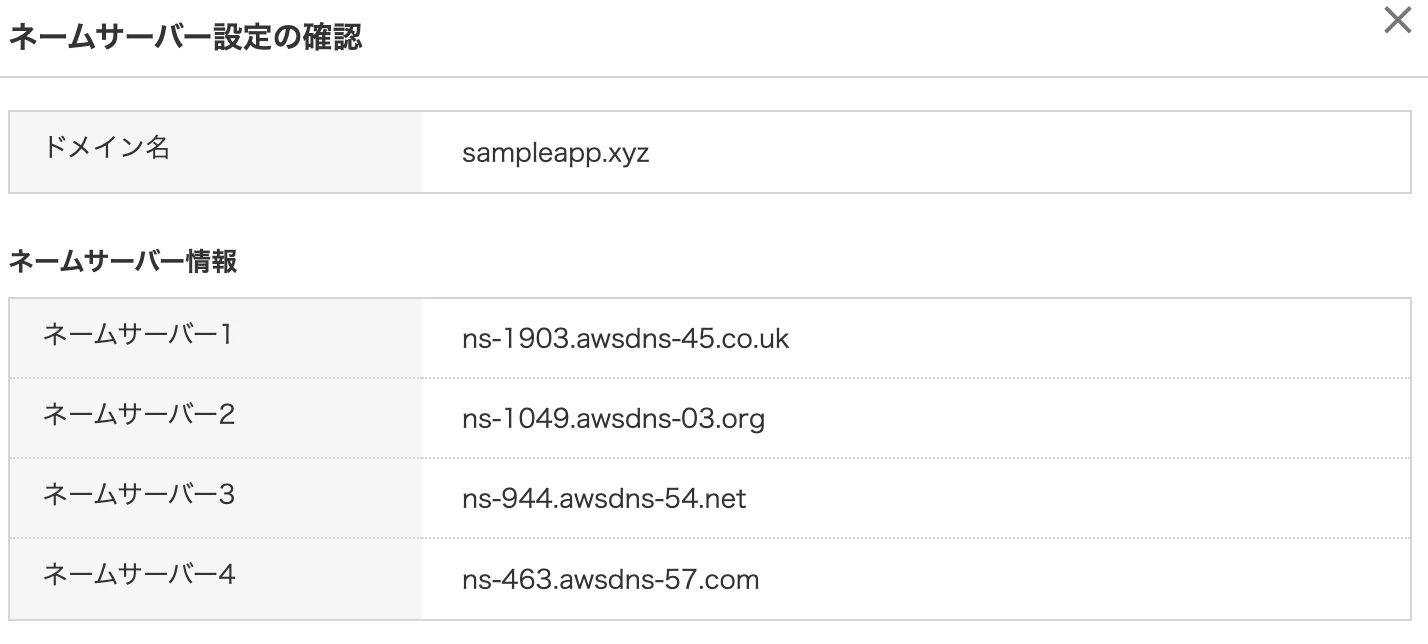
Task: Select ns-463.awsdns-57.com nameserver value
Action: [x=610, y=578]
